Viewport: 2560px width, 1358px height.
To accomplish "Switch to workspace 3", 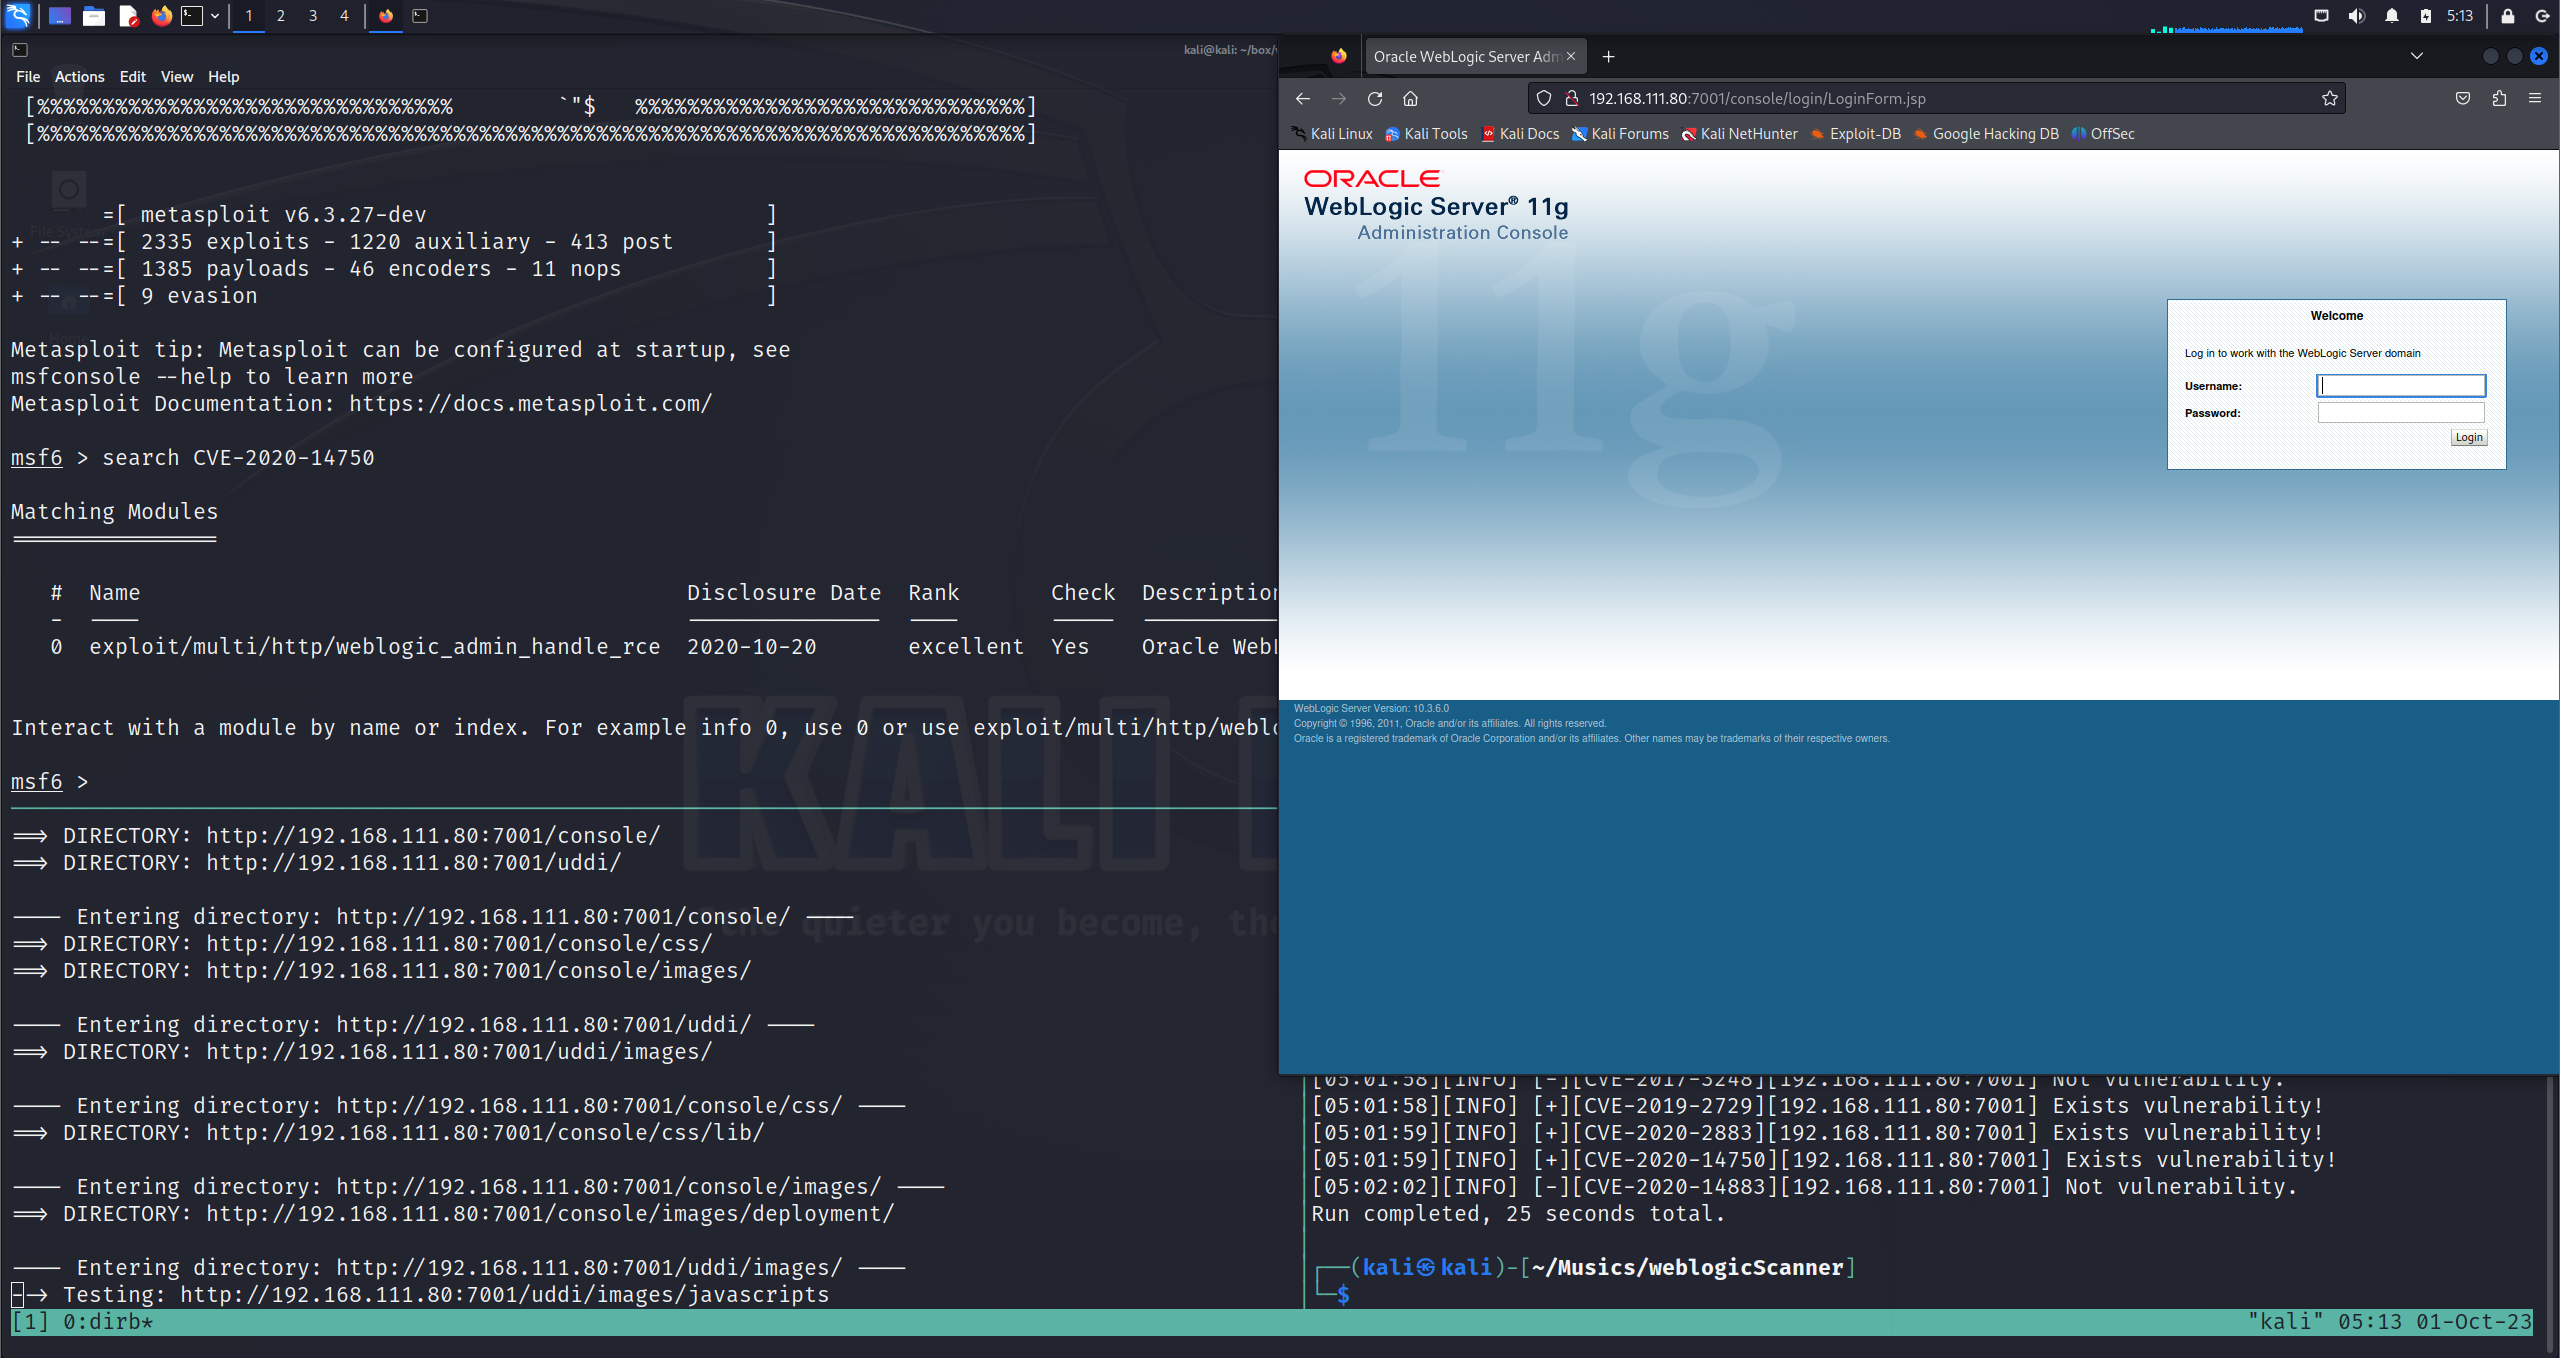I will coord(313,16).
